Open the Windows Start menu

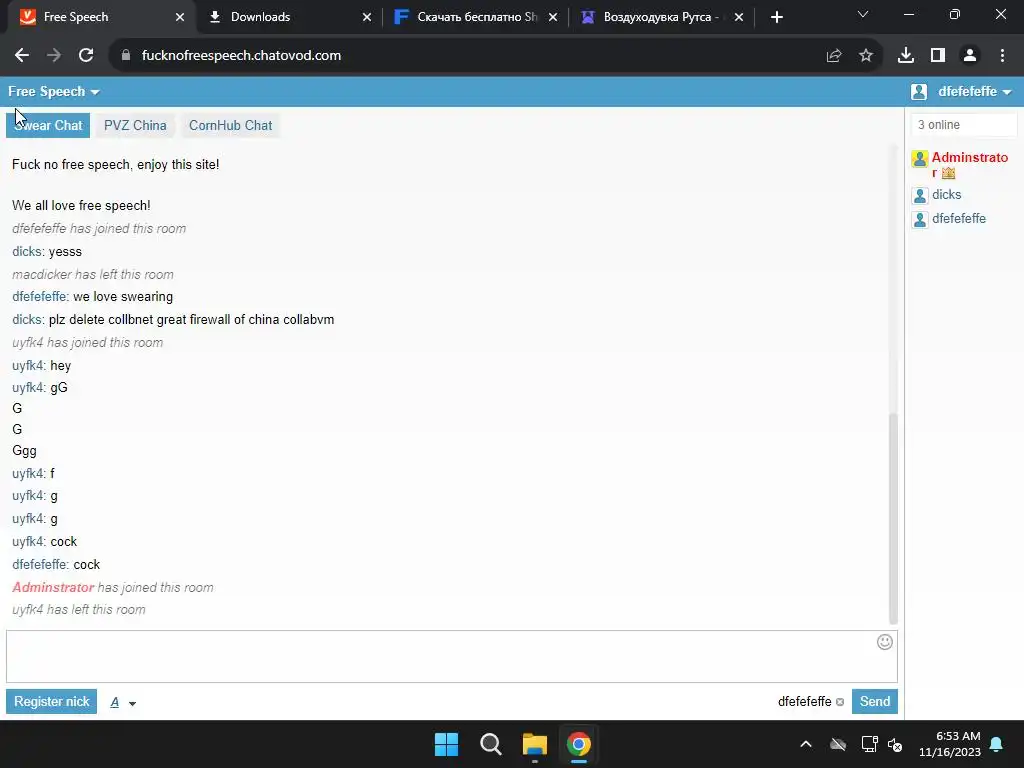pos(447,744)
